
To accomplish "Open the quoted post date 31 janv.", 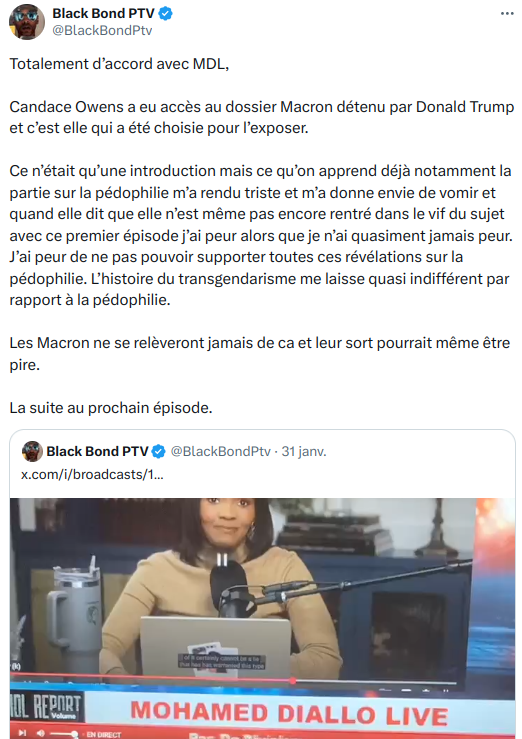I will point(304,452).
